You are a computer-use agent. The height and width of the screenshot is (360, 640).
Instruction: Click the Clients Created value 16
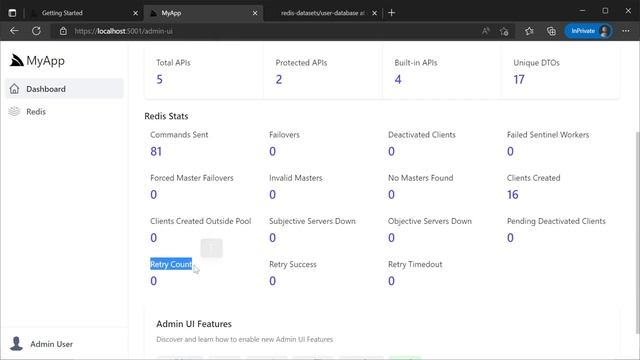[x=513, y=195]
